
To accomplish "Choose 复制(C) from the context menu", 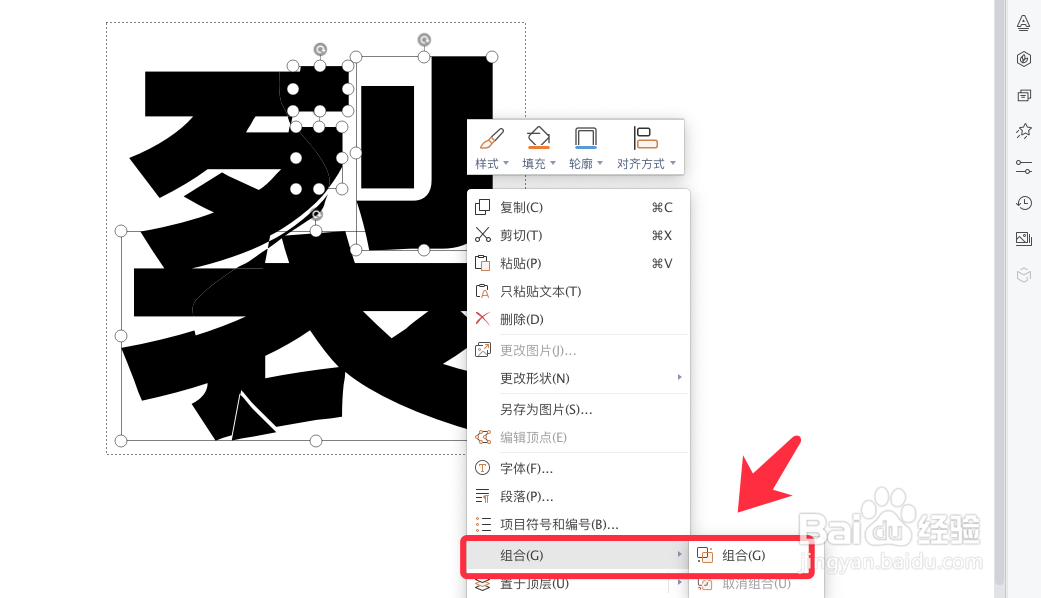I will pyautogui.click(x=578, y=208).
